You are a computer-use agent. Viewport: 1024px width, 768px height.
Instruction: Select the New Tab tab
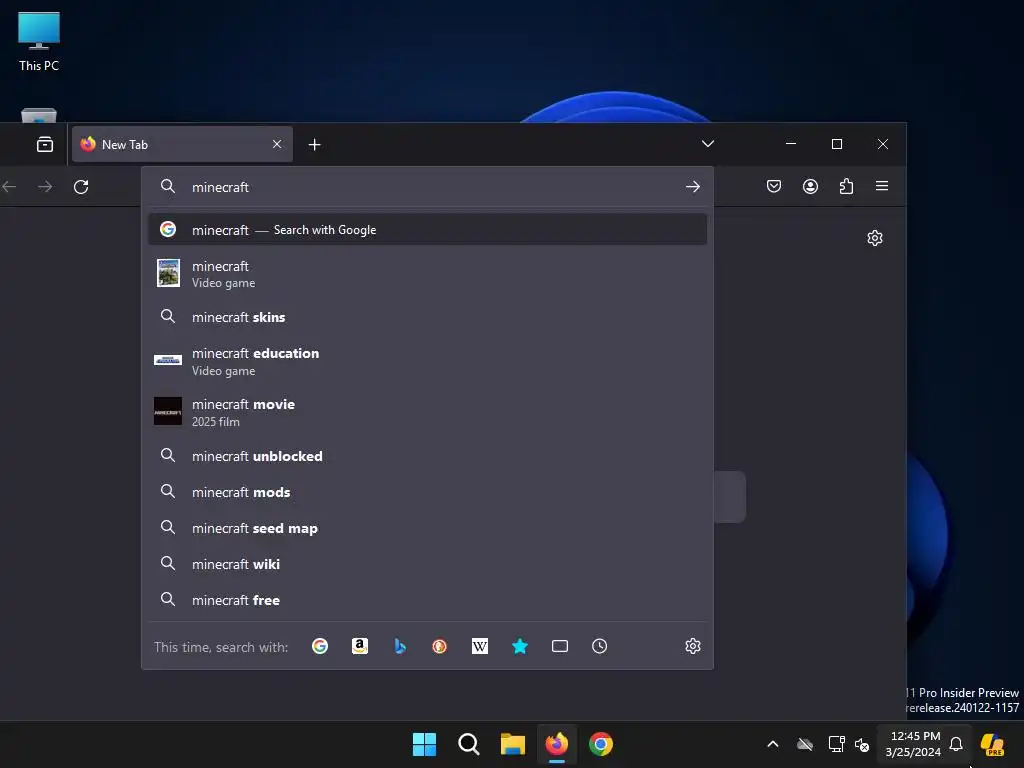point(182,144)
